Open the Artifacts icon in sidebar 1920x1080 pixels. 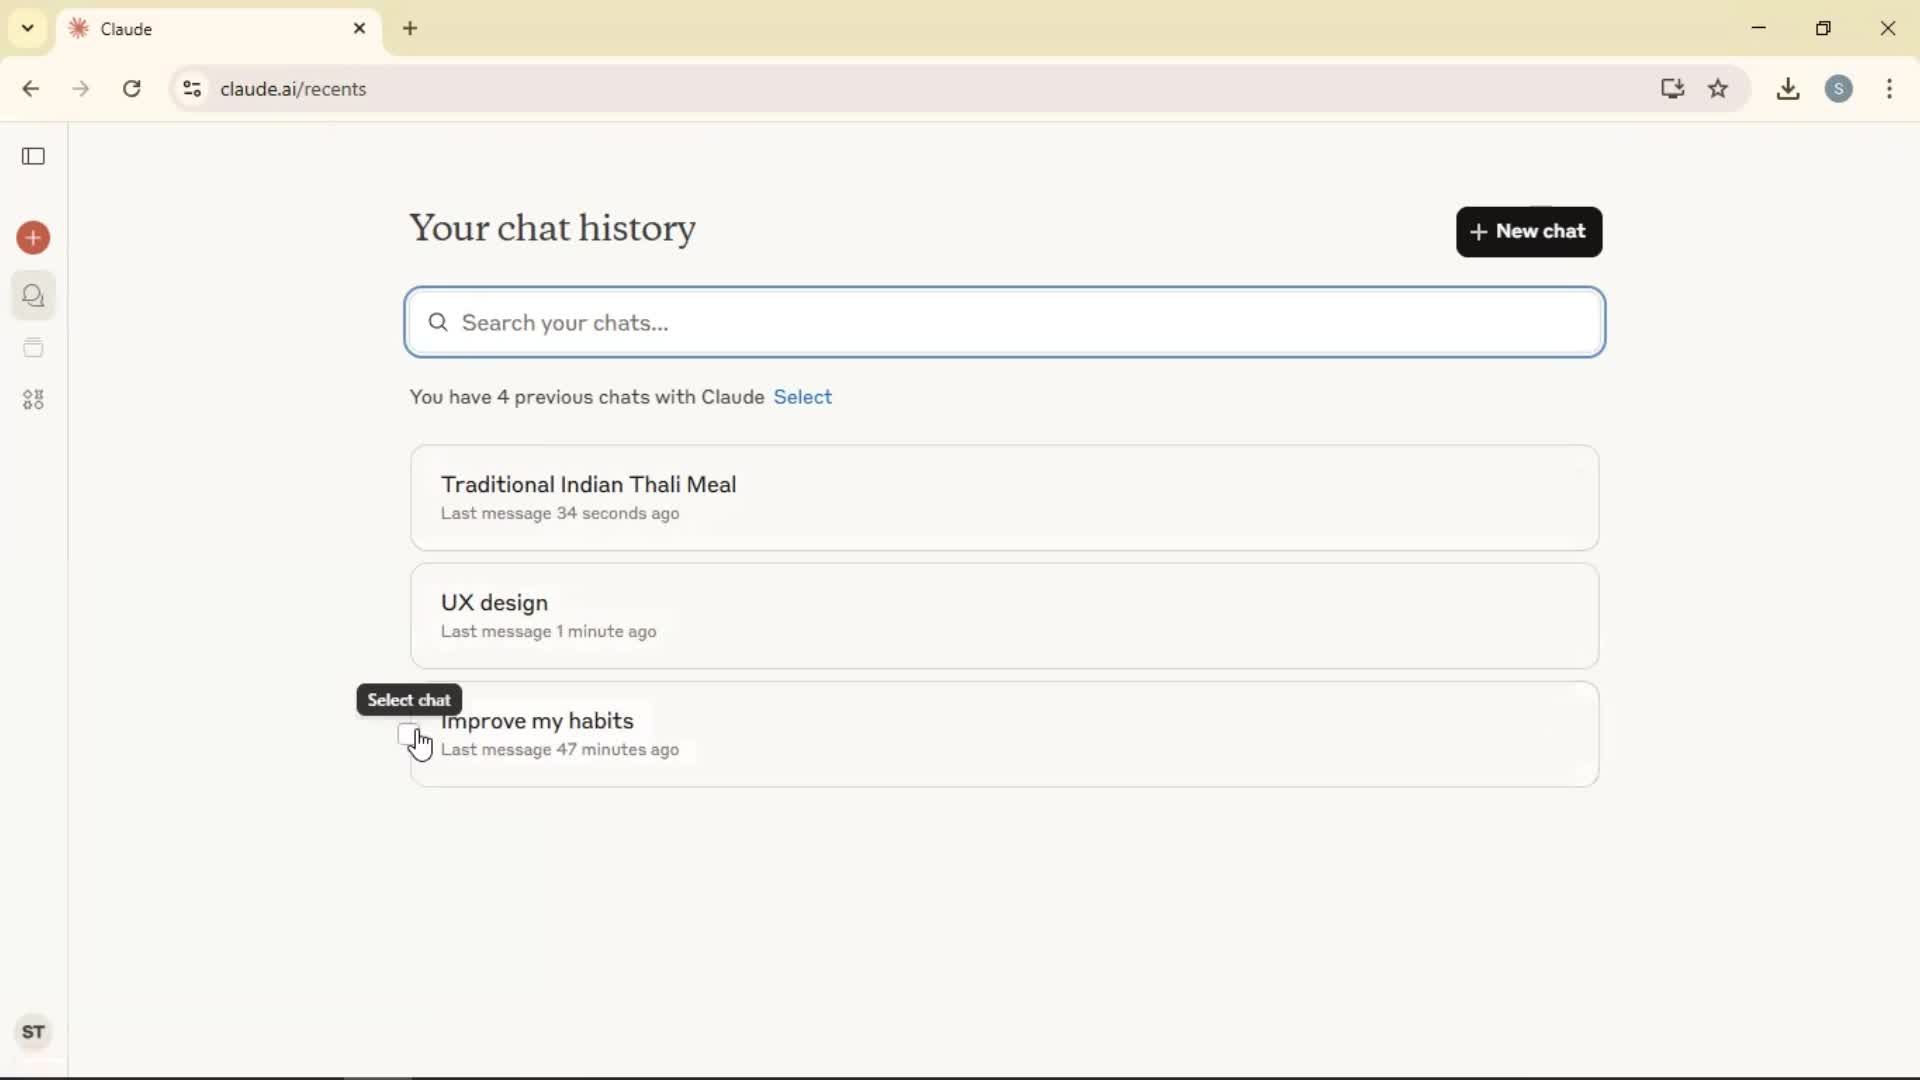pos(33,400)
